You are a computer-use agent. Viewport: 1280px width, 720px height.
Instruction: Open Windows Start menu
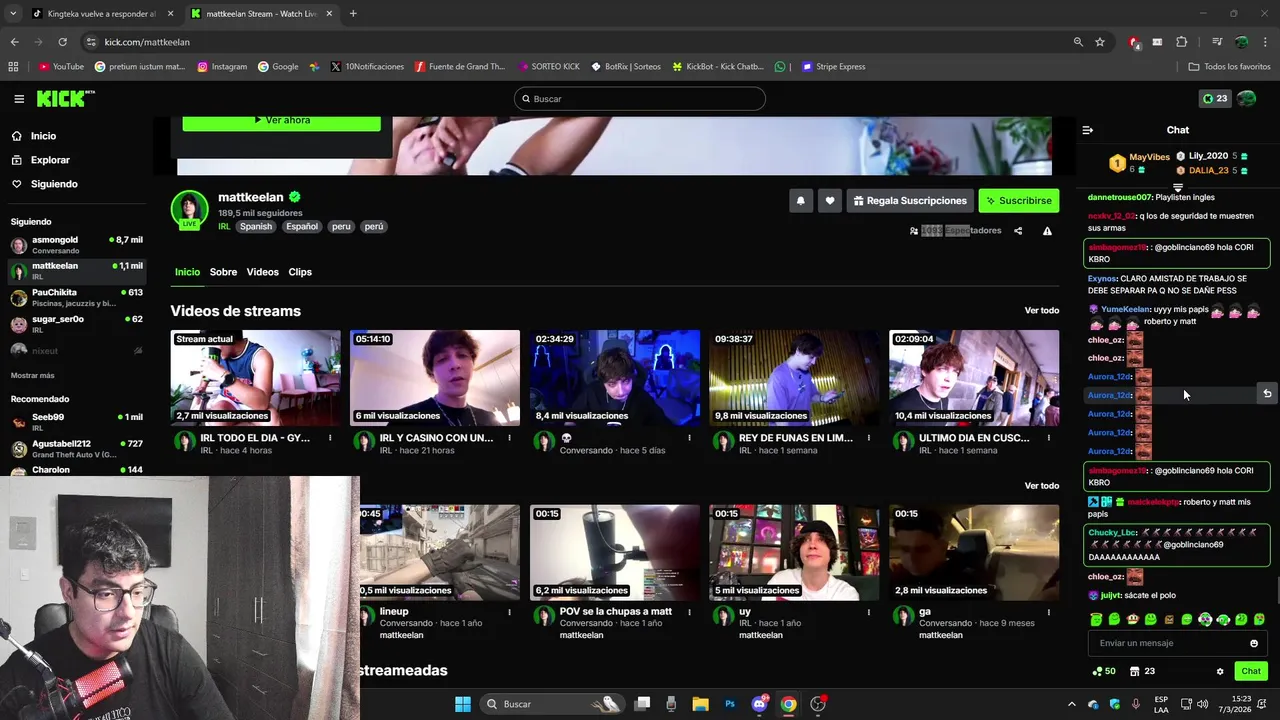tap(463, 704)
